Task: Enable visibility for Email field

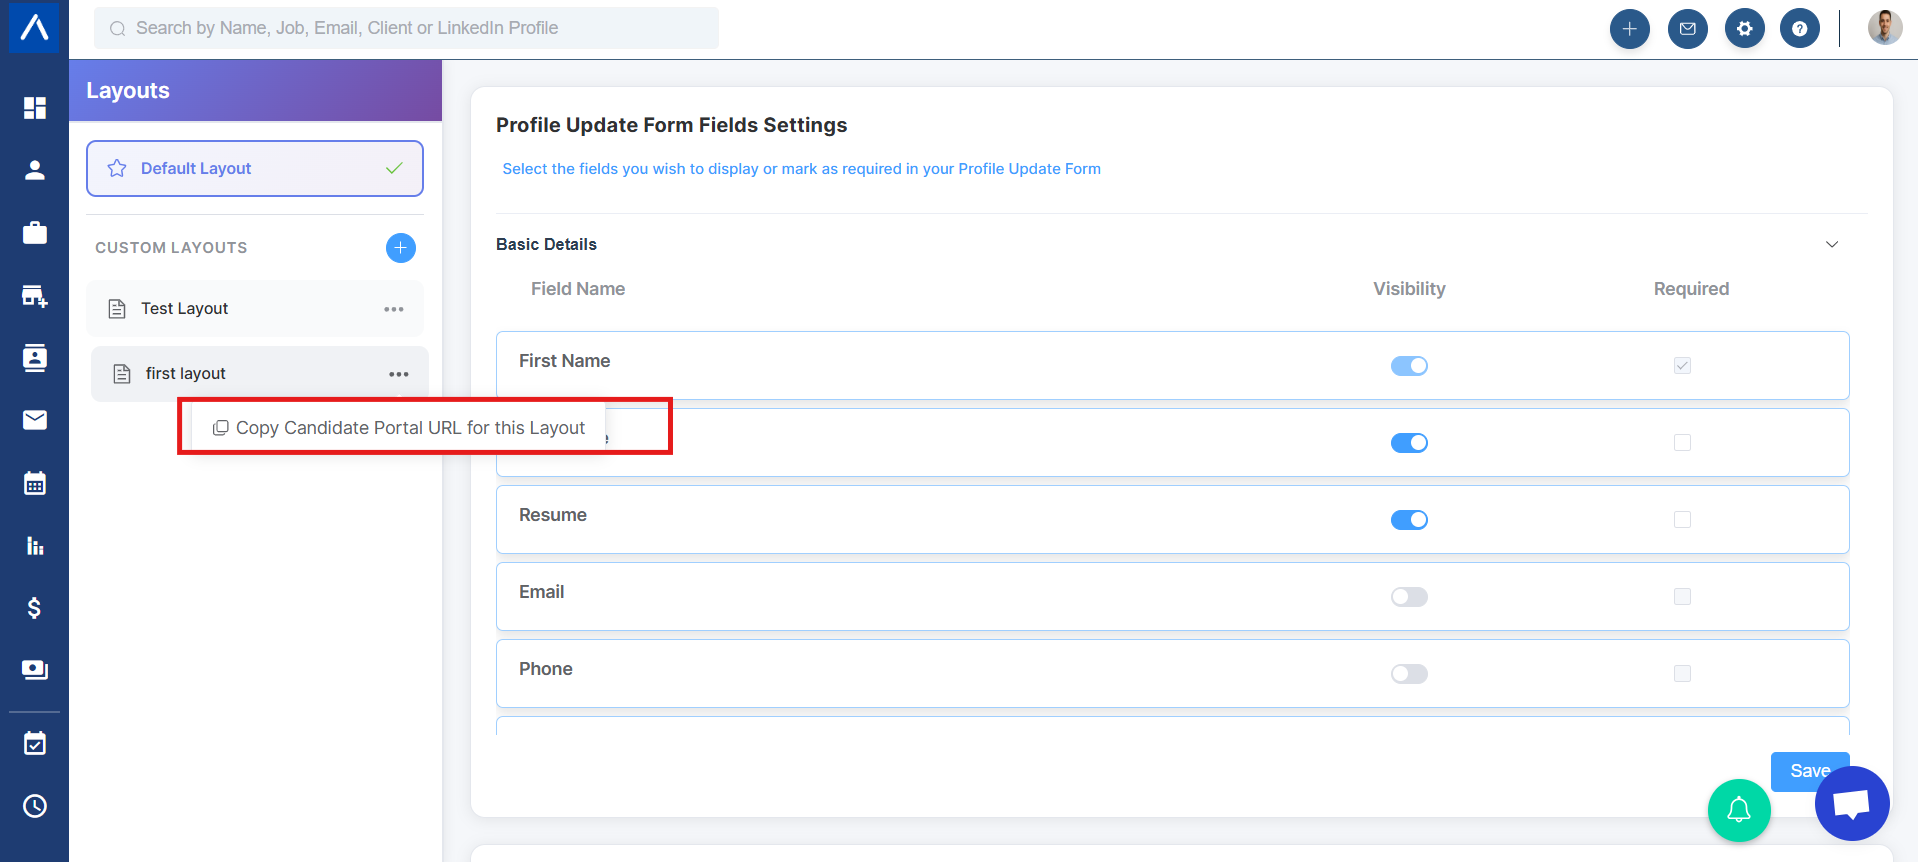Action: 1409,597
